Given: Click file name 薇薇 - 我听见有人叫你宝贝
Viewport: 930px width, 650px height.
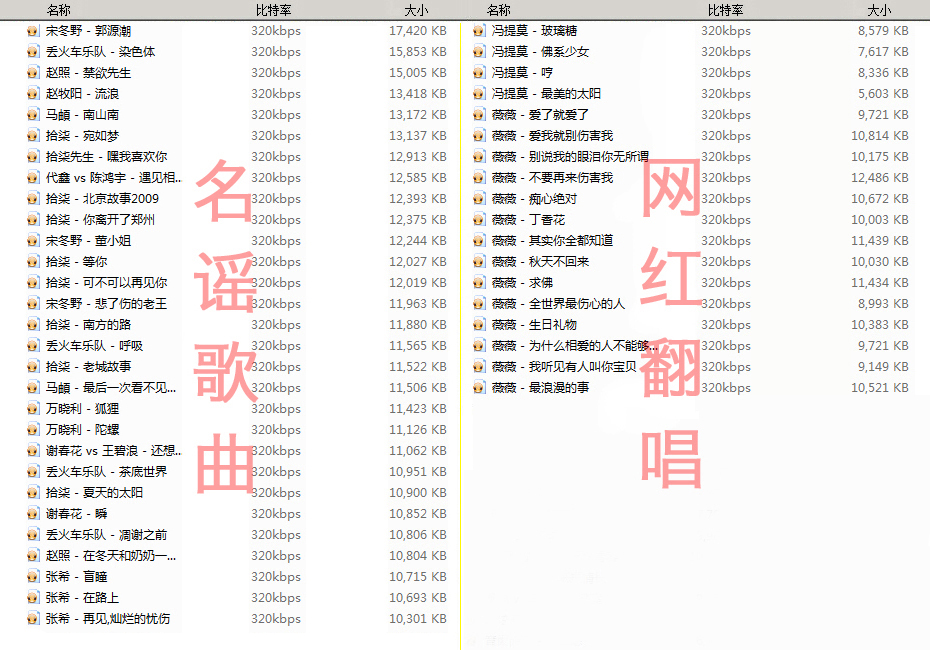Looking at the screenshot, I should click(x=564, y=367).
